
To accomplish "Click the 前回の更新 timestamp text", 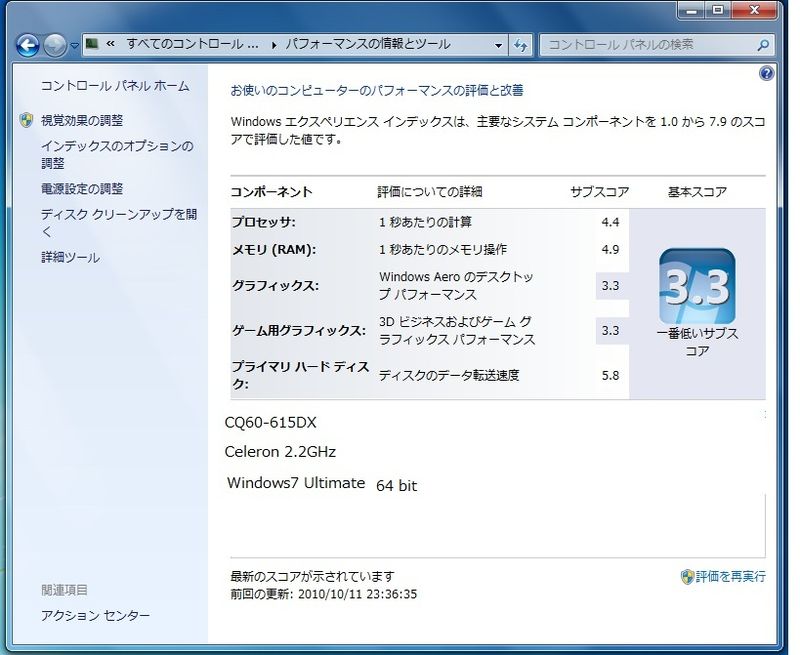I will coord(323,594).
